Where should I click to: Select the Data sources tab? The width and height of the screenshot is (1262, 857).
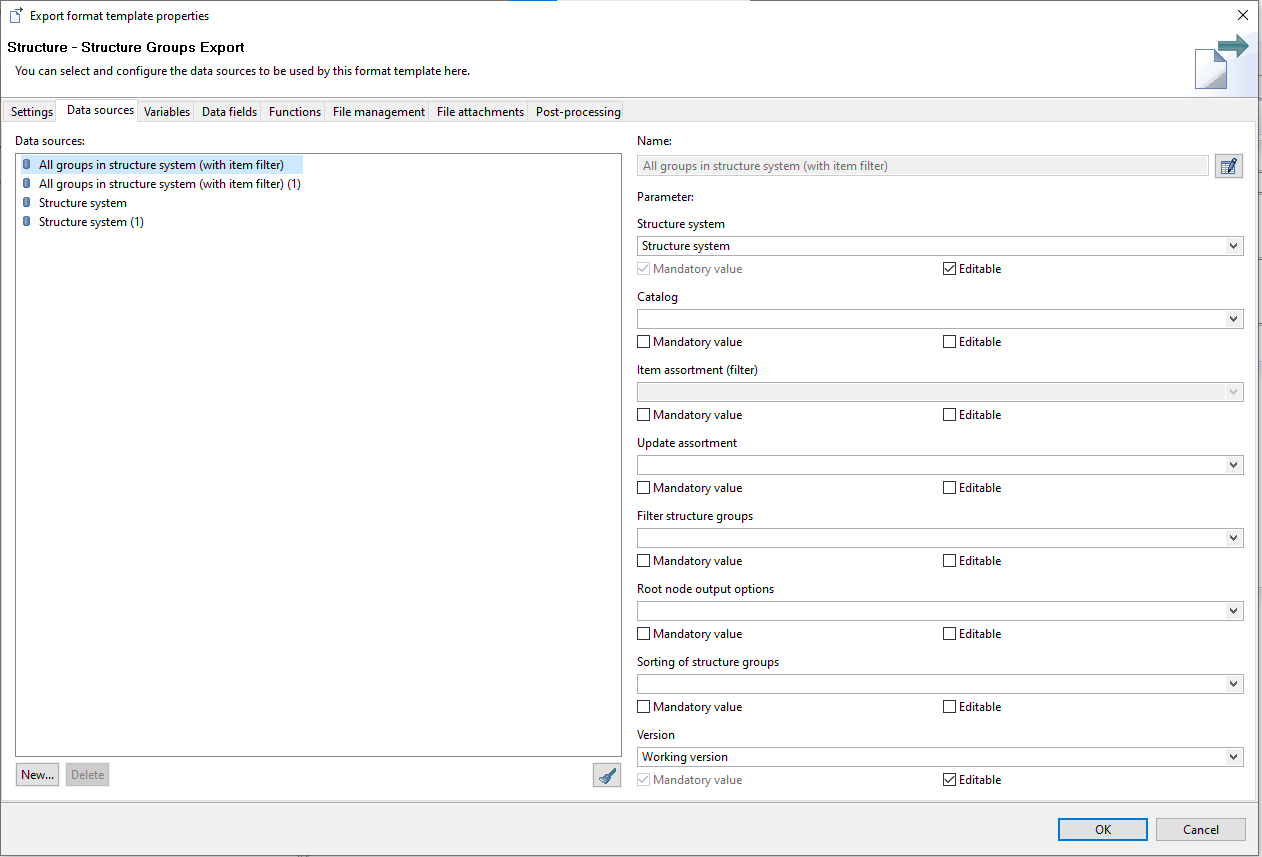100,110
